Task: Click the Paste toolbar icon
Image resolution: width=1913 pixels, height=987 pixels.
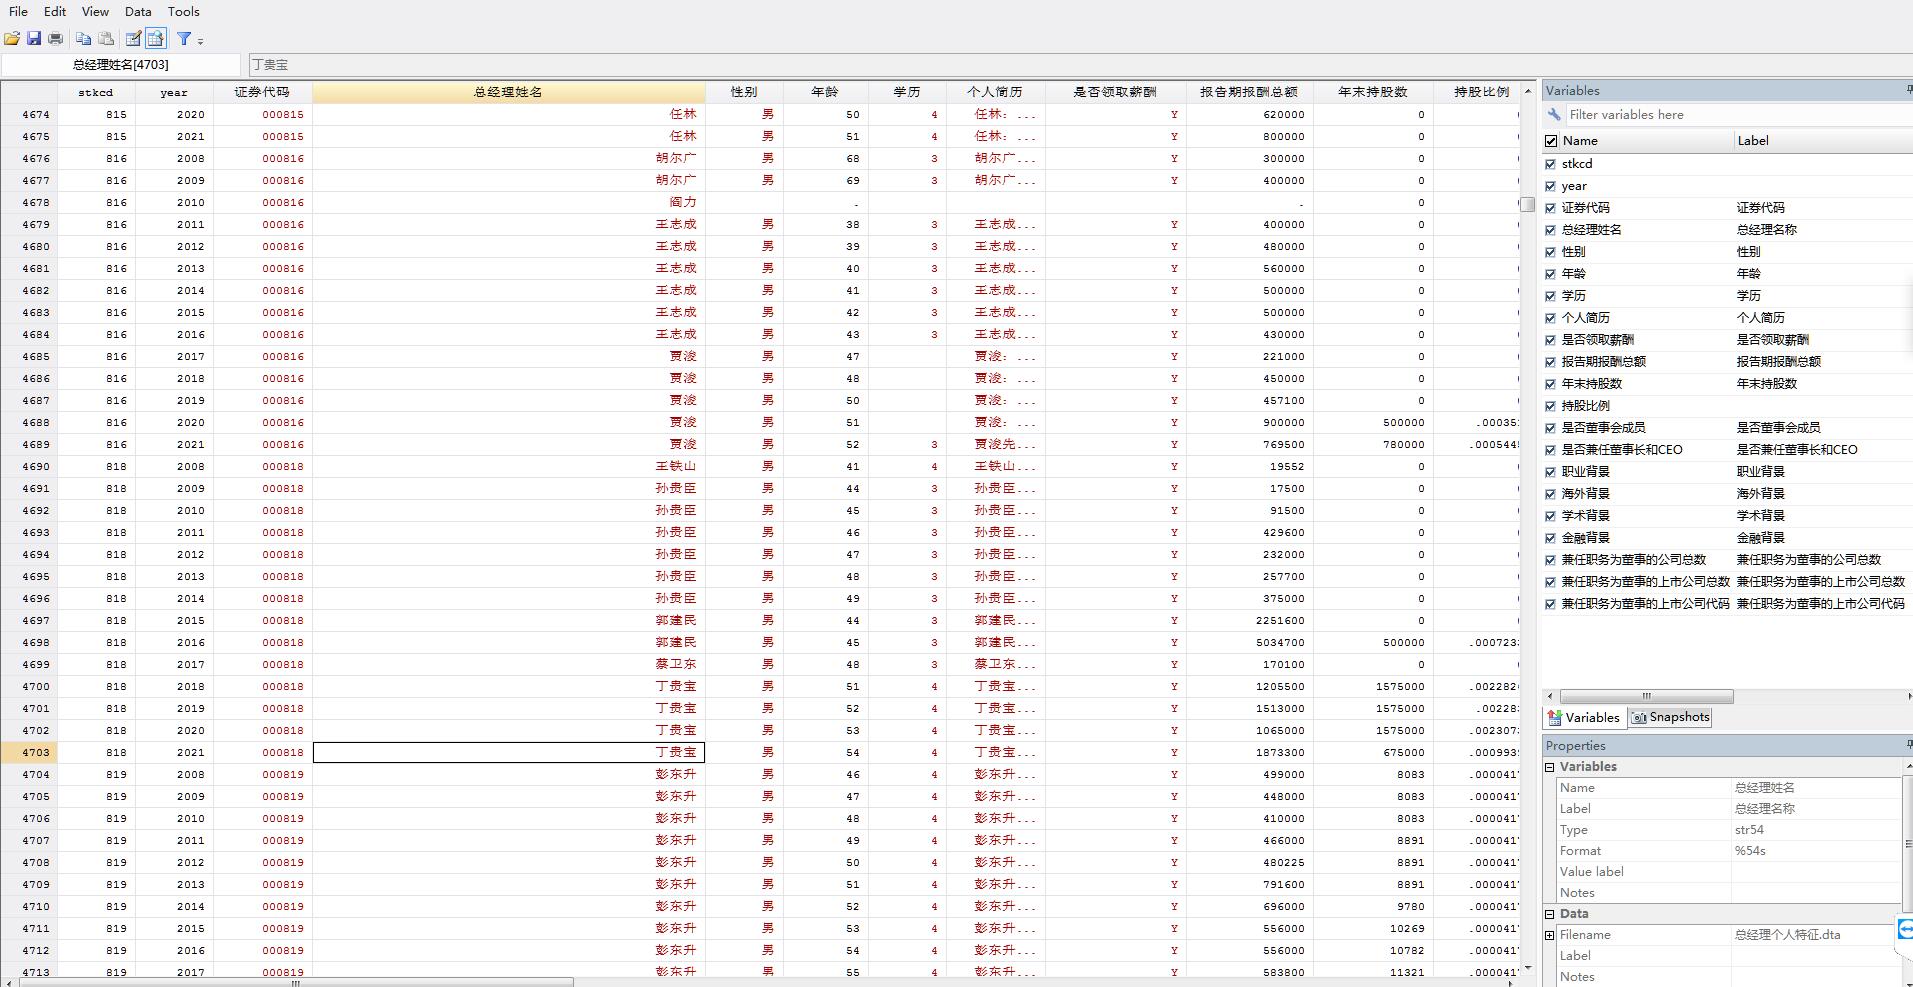Action: (106, 38)
